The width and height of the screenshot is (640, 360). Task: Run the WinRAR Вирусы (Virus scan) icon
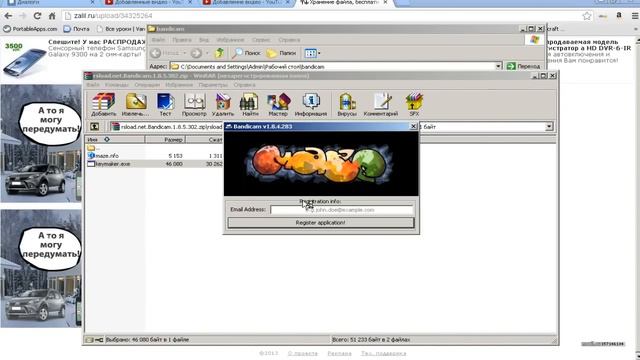347,104
